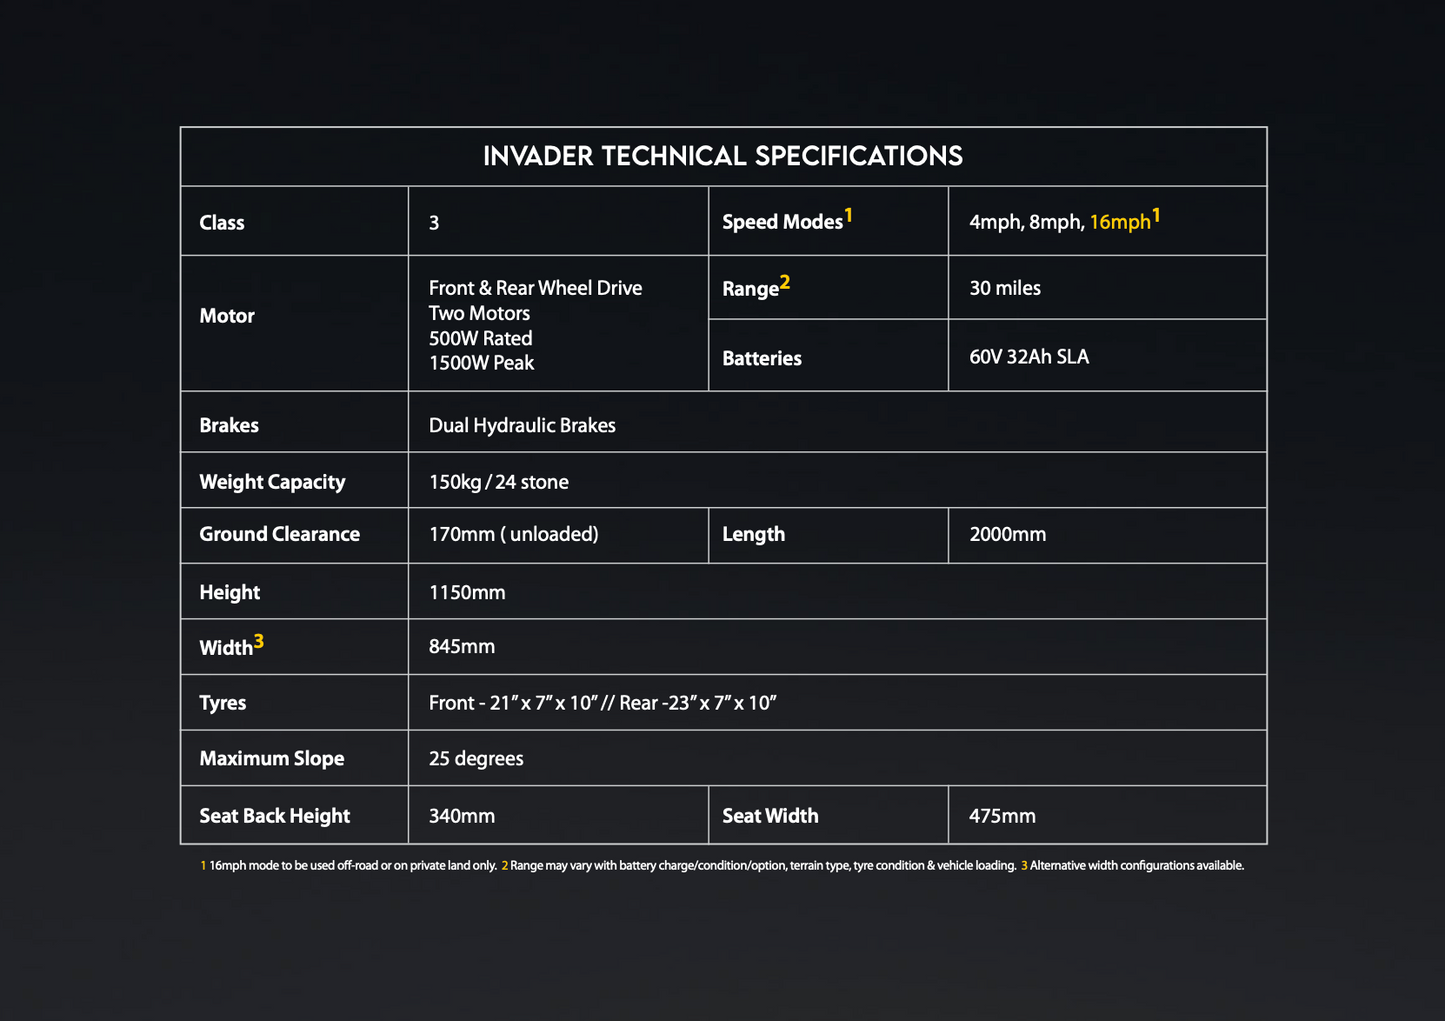Click the 'Brakes' label
The height and width of the screenshot is (1021, 1445).
coord(229,425)
